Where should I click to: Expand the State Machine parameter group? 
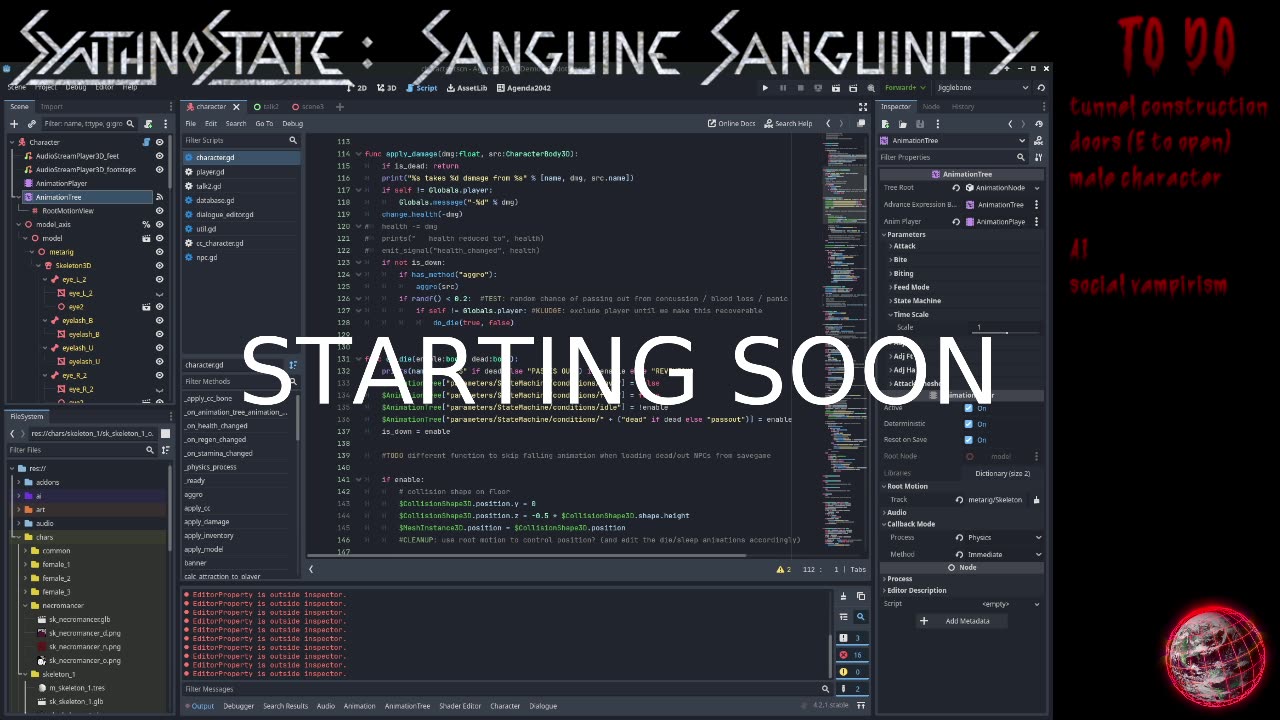point(916,301)
